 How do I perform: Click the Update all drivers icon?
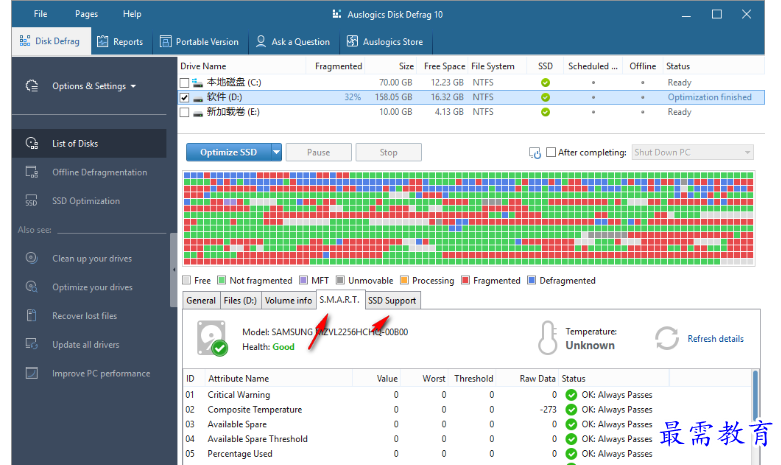pyautogui.click(x=32, y=344)
